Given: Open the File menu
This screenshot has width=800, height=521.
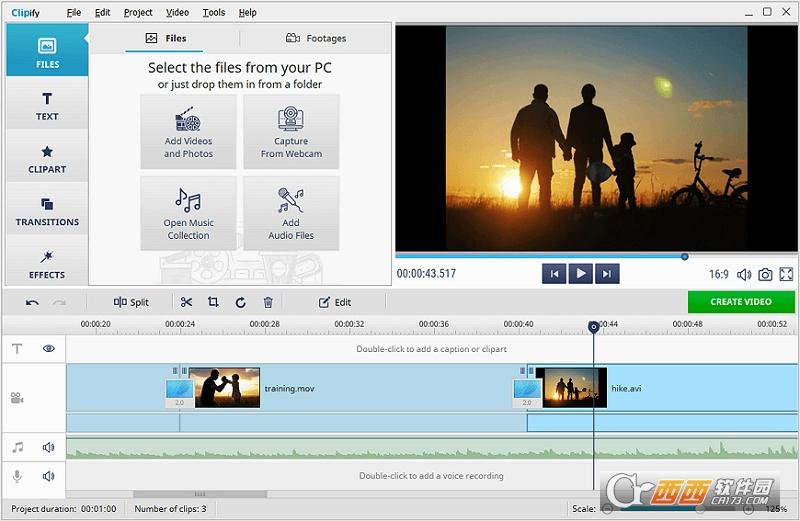Looking at the screenshot, I should [73, 12].
